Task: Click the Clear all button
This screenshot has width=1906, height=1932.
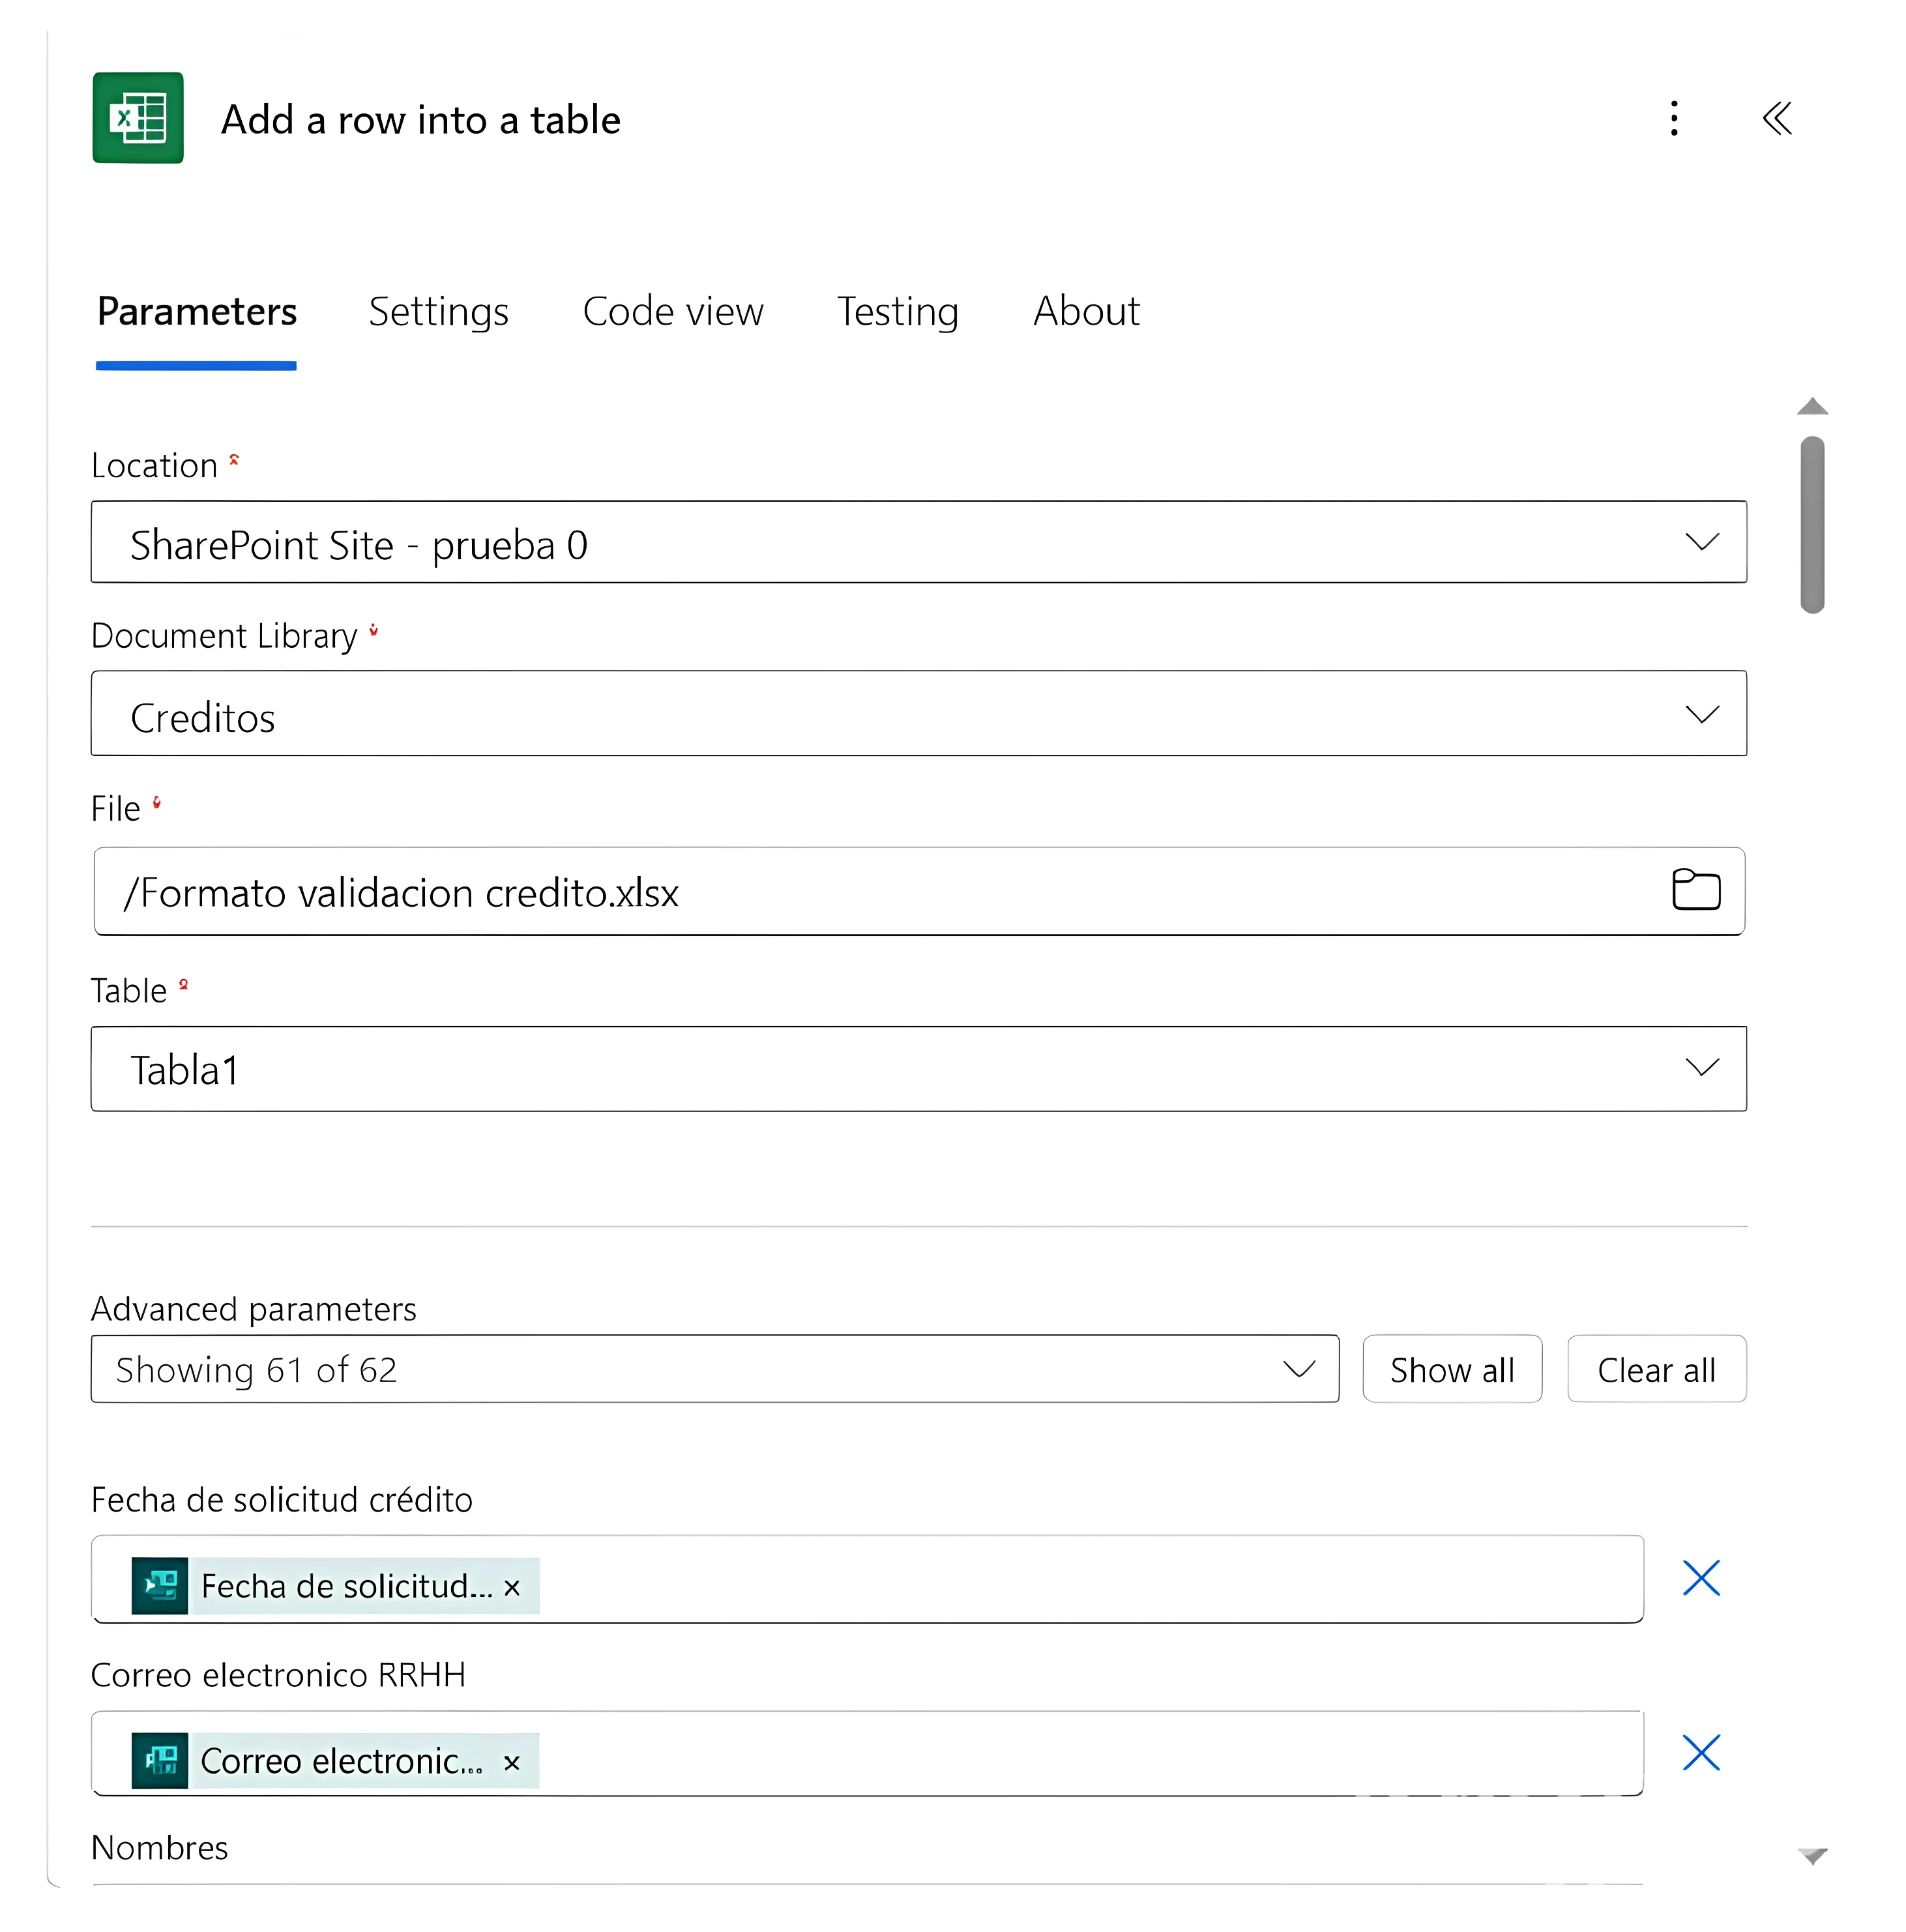Action: (x=1656, y=1368)
